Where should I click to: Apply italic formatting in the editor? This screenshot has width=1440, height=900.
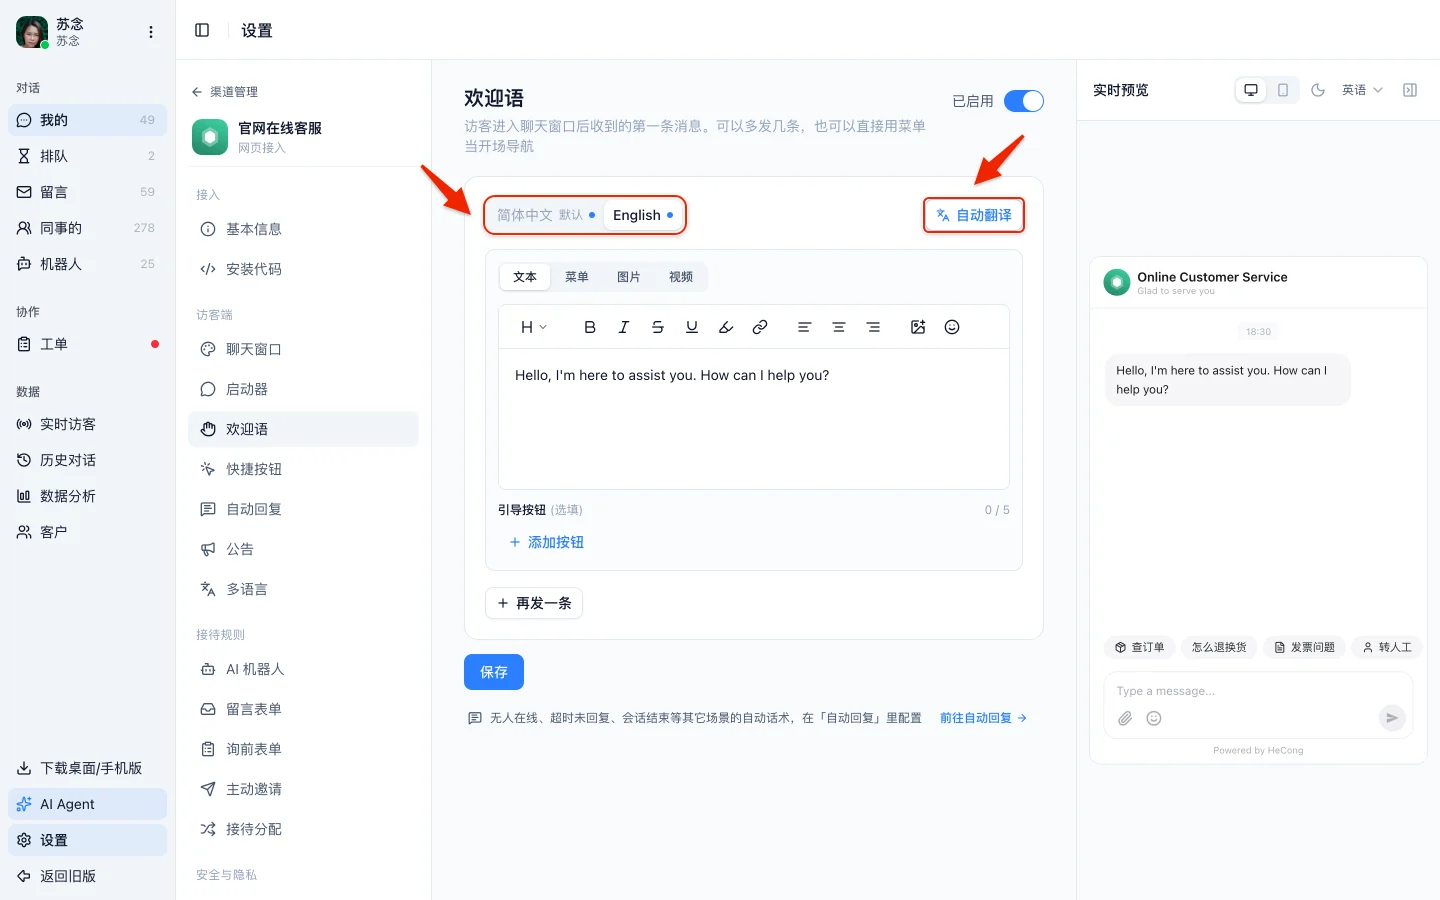point(624,327)
